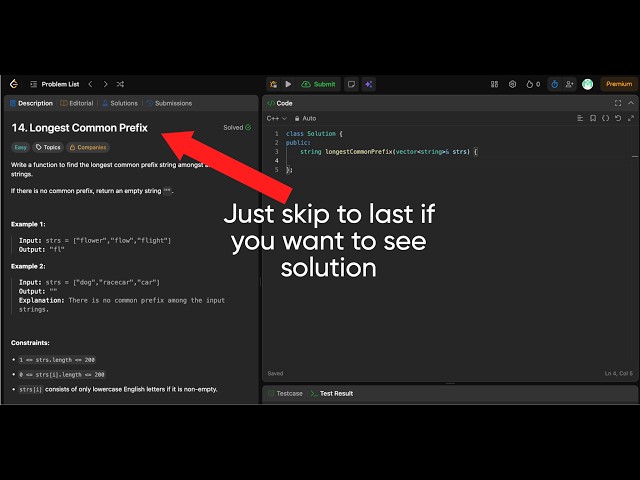Click the Example 1 Input strs line
The height and width of the screenshot is (480, 640).
(x=95, y=240)
